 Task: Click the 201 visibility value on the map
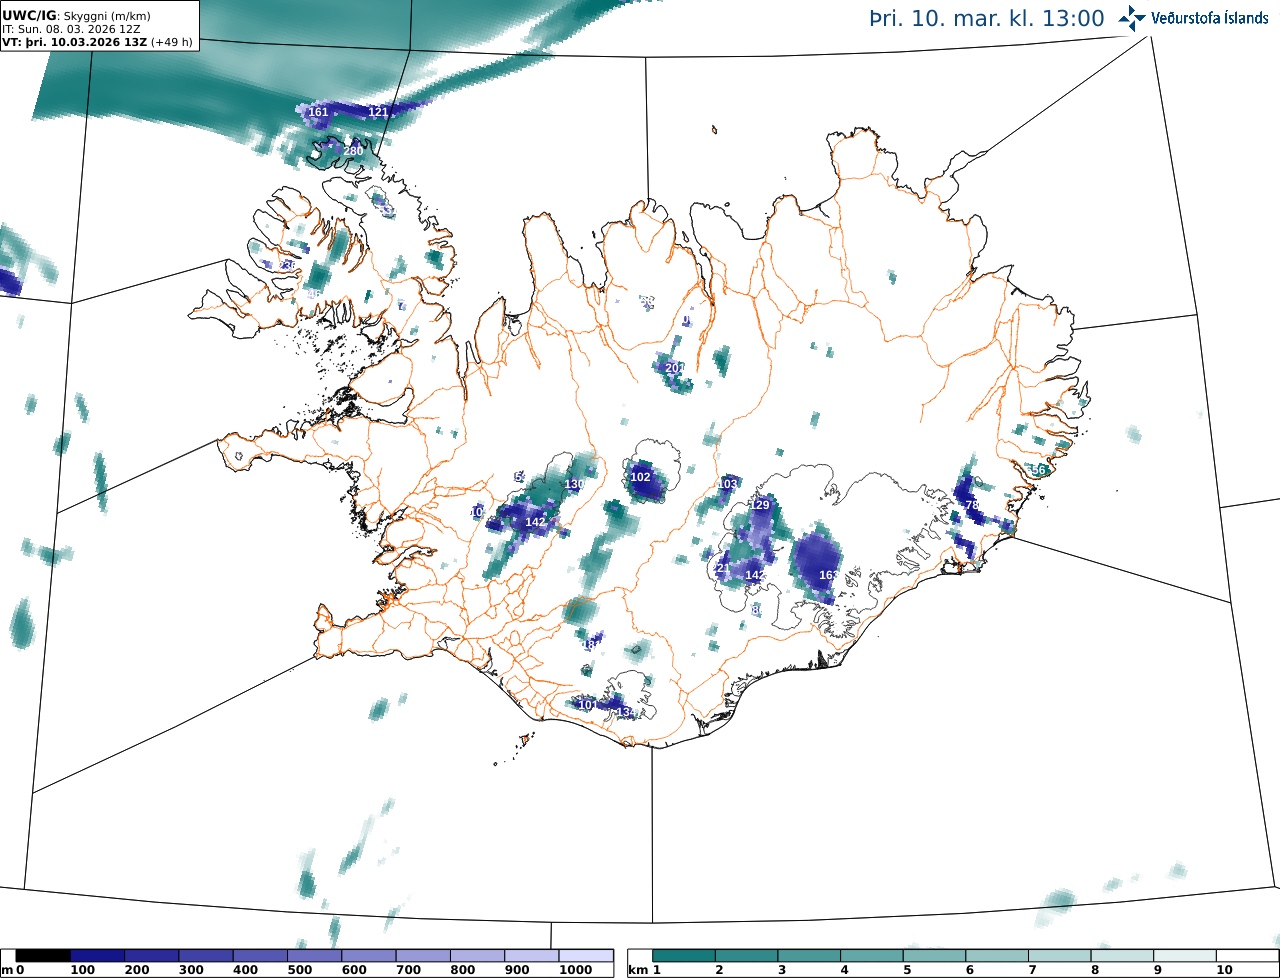[x=675, y=368]
